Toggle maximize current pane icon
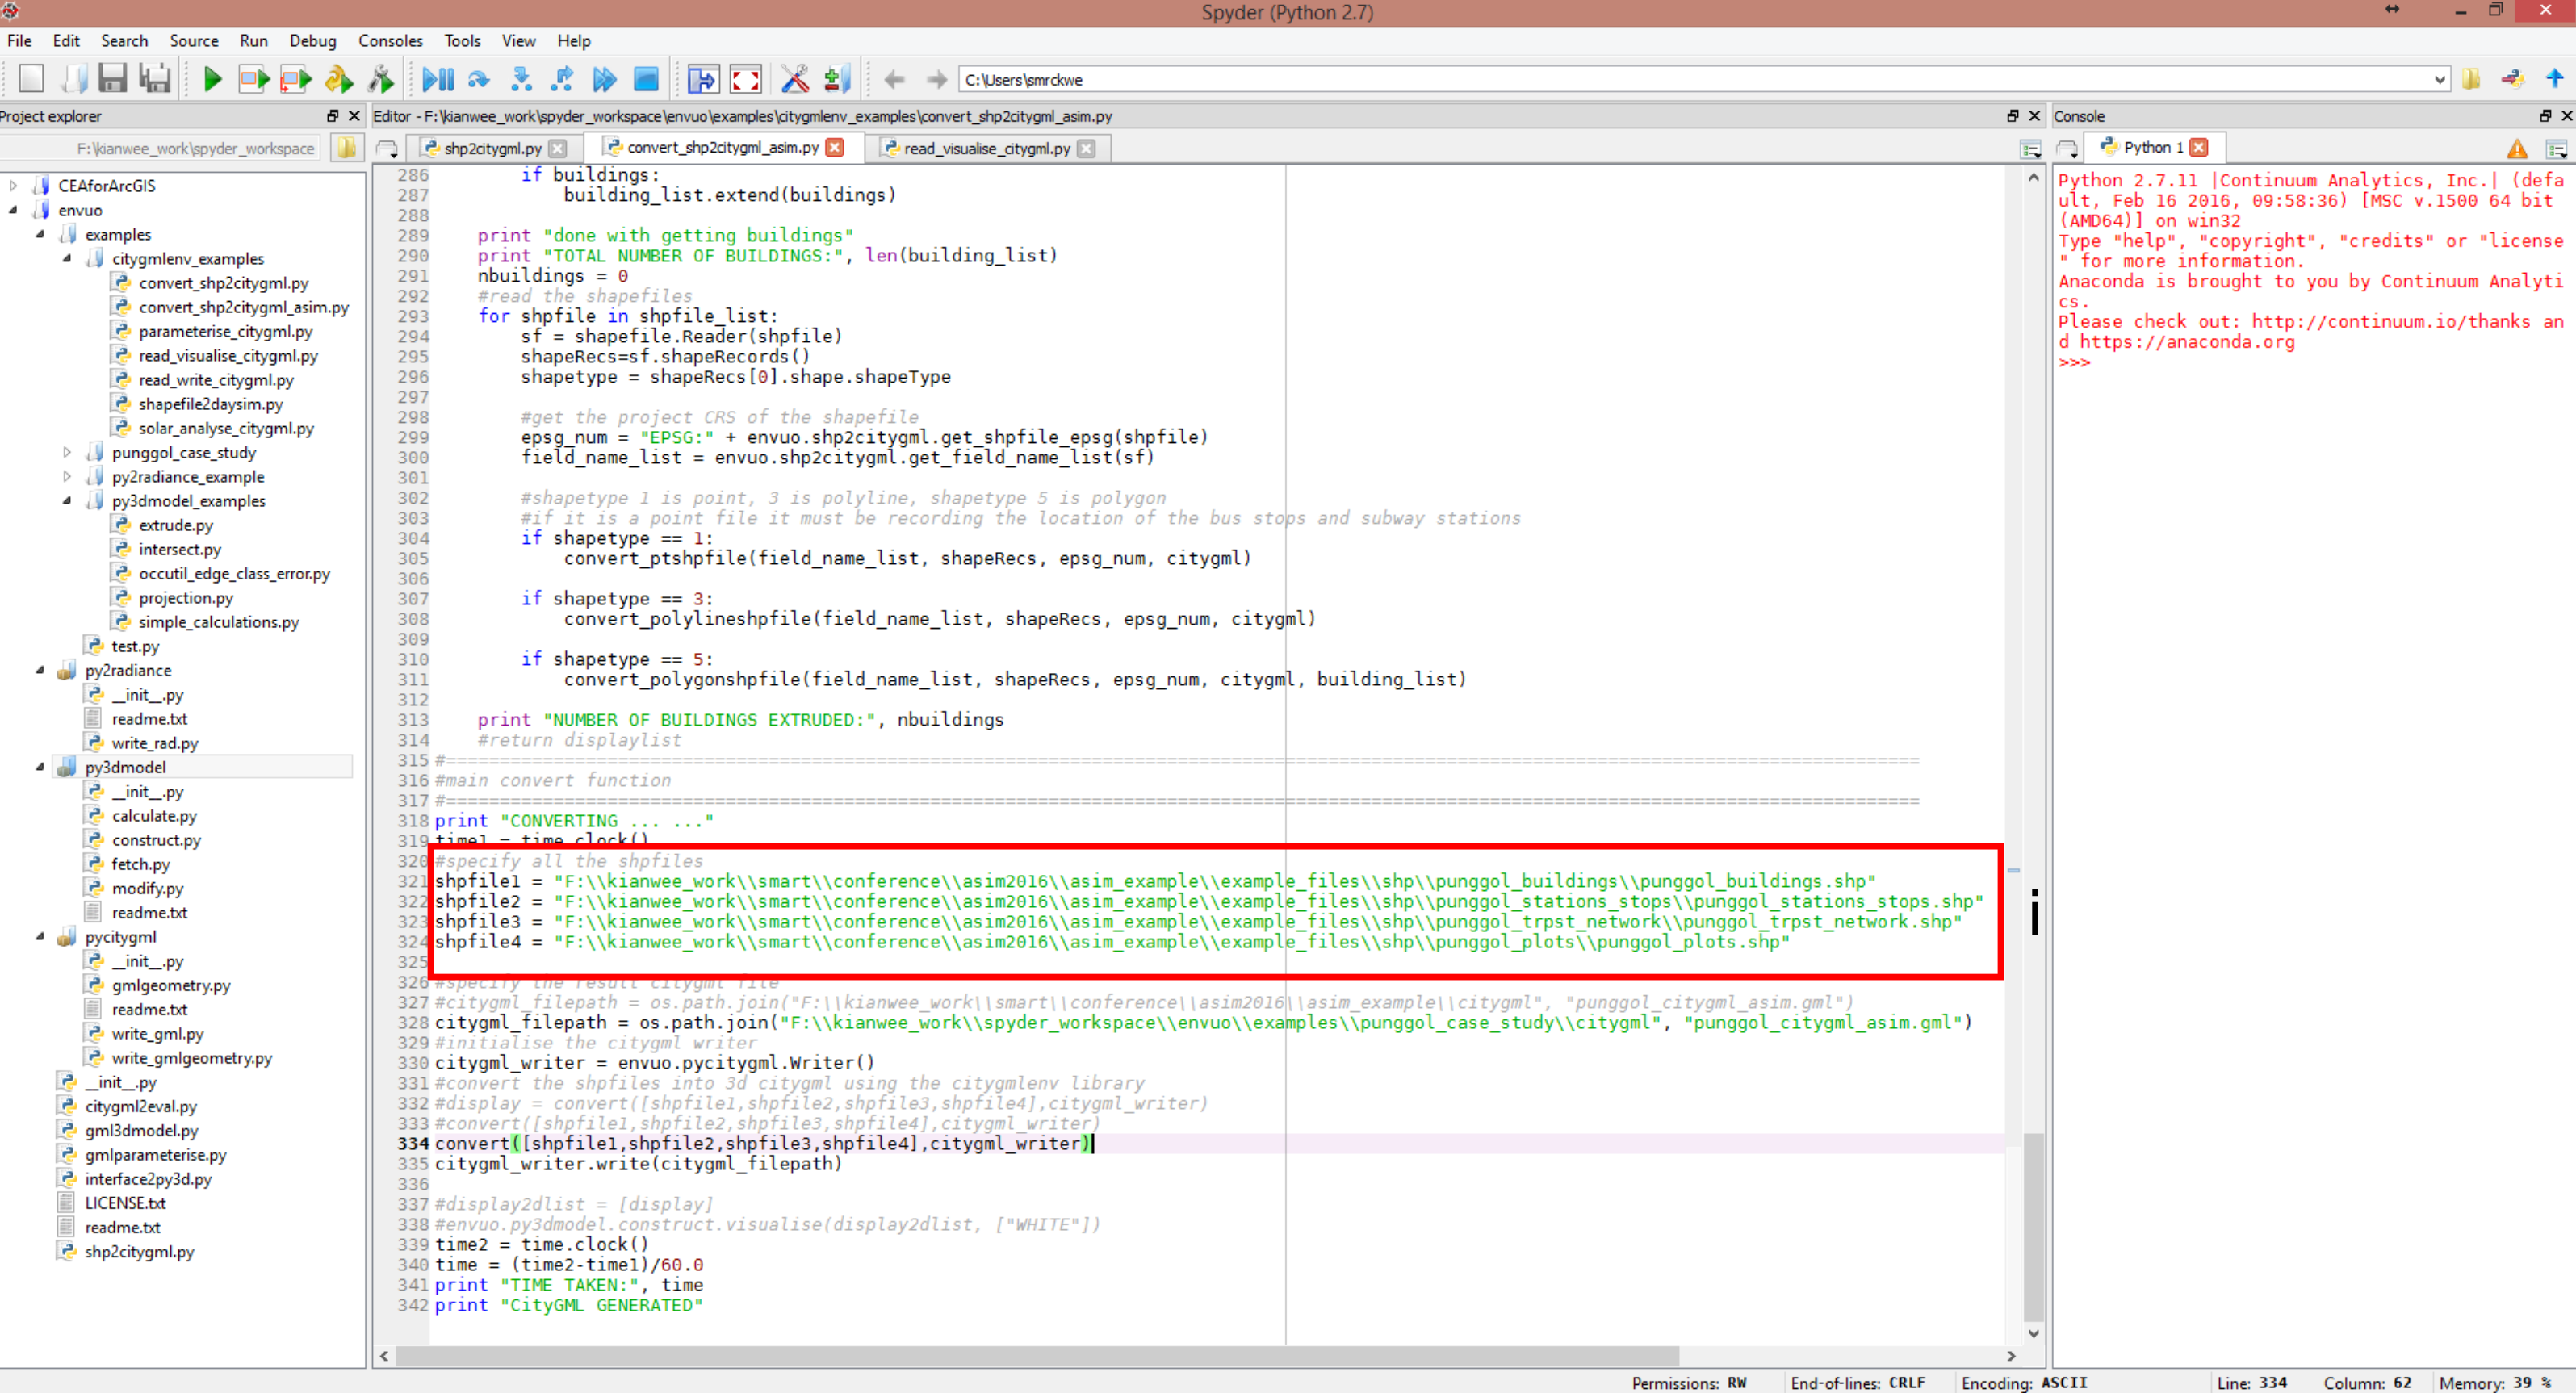The height and width of the screenshot is (1393, 2576). [x=703, y=79]
